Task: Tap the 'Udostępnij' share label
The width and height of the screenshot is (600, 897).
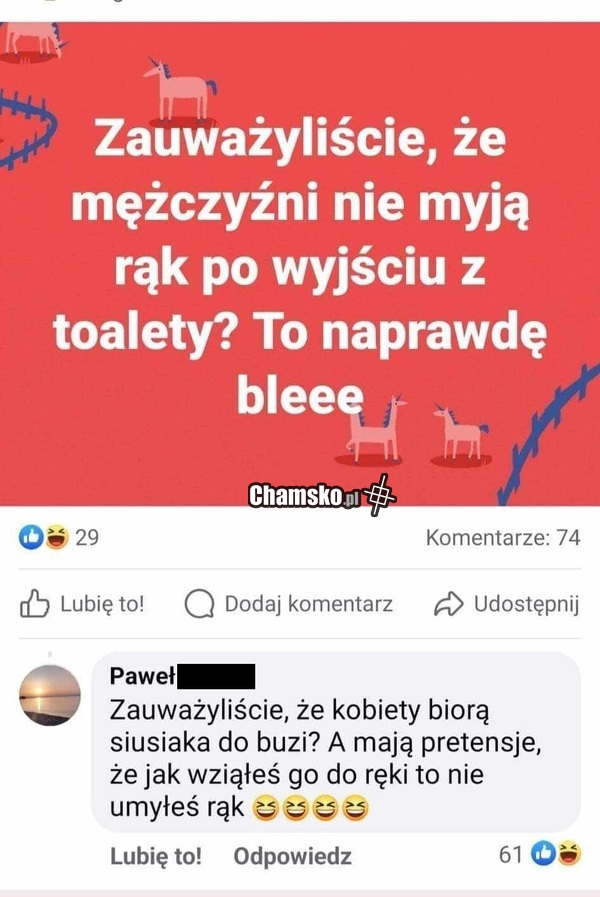Action: (x=526, y=605)
